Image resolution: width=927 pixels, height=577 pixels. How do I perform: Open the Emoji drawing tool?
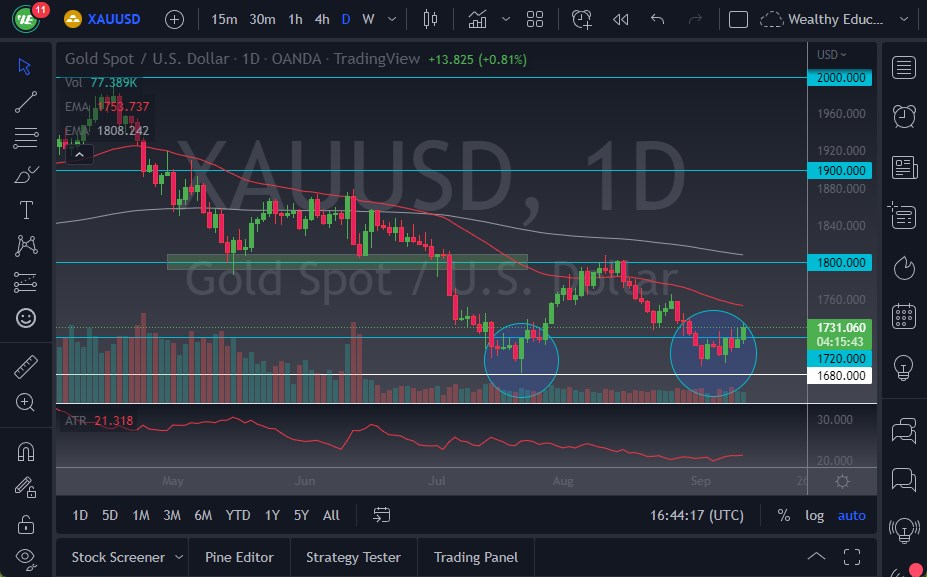(x=26, y=318)
